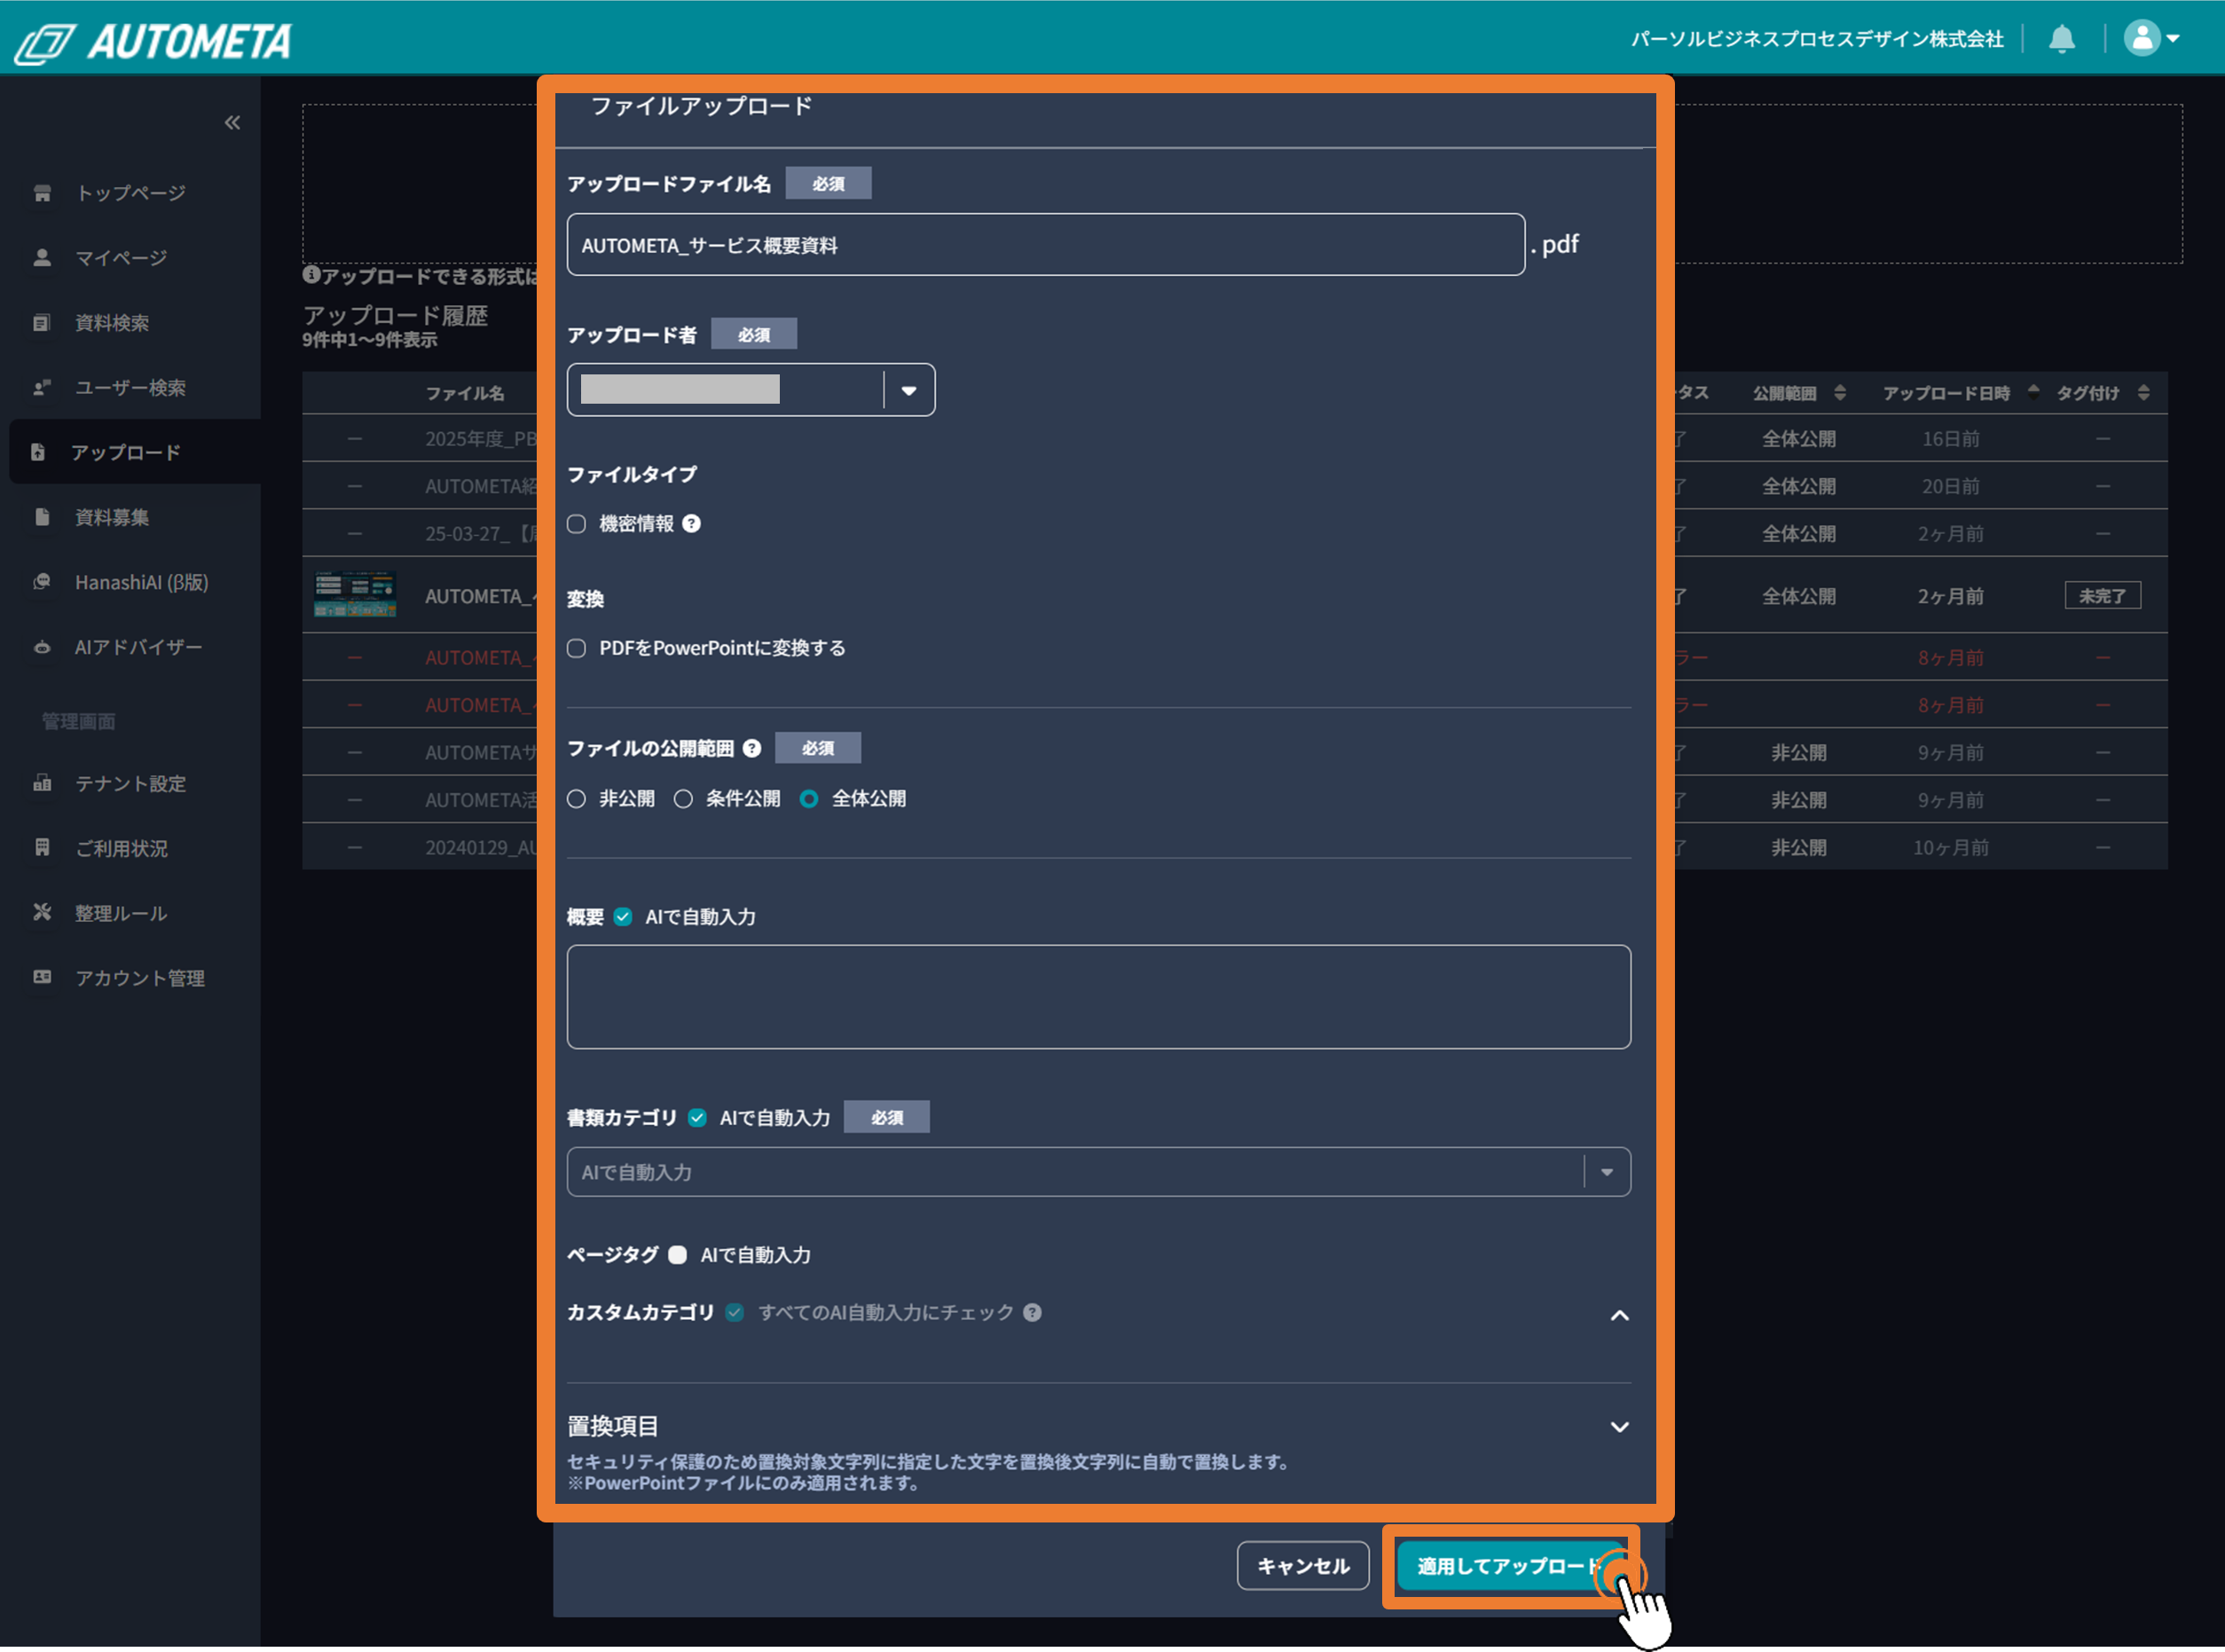
Task: Click the ユーザー検索 sidebar icon
Action: point(42,388)
